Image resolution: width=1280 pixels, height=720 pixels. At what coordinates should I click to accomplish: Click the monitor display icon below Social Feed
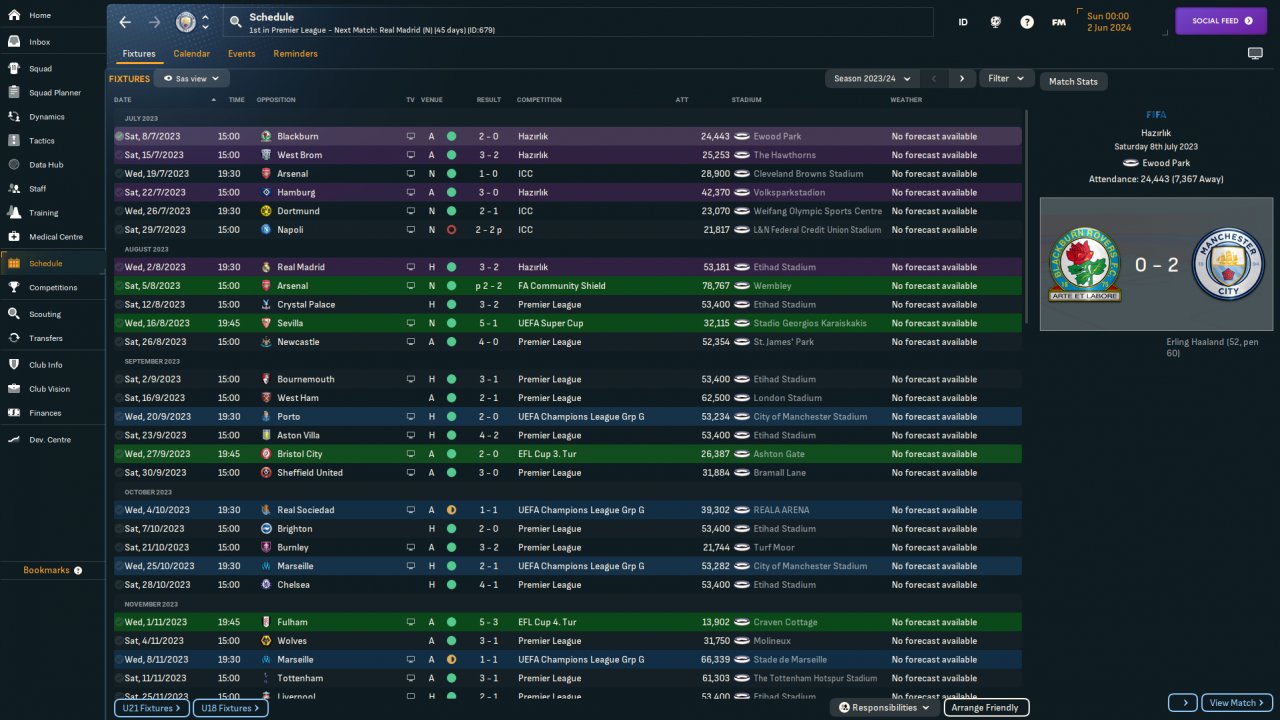click(1255, 53)
